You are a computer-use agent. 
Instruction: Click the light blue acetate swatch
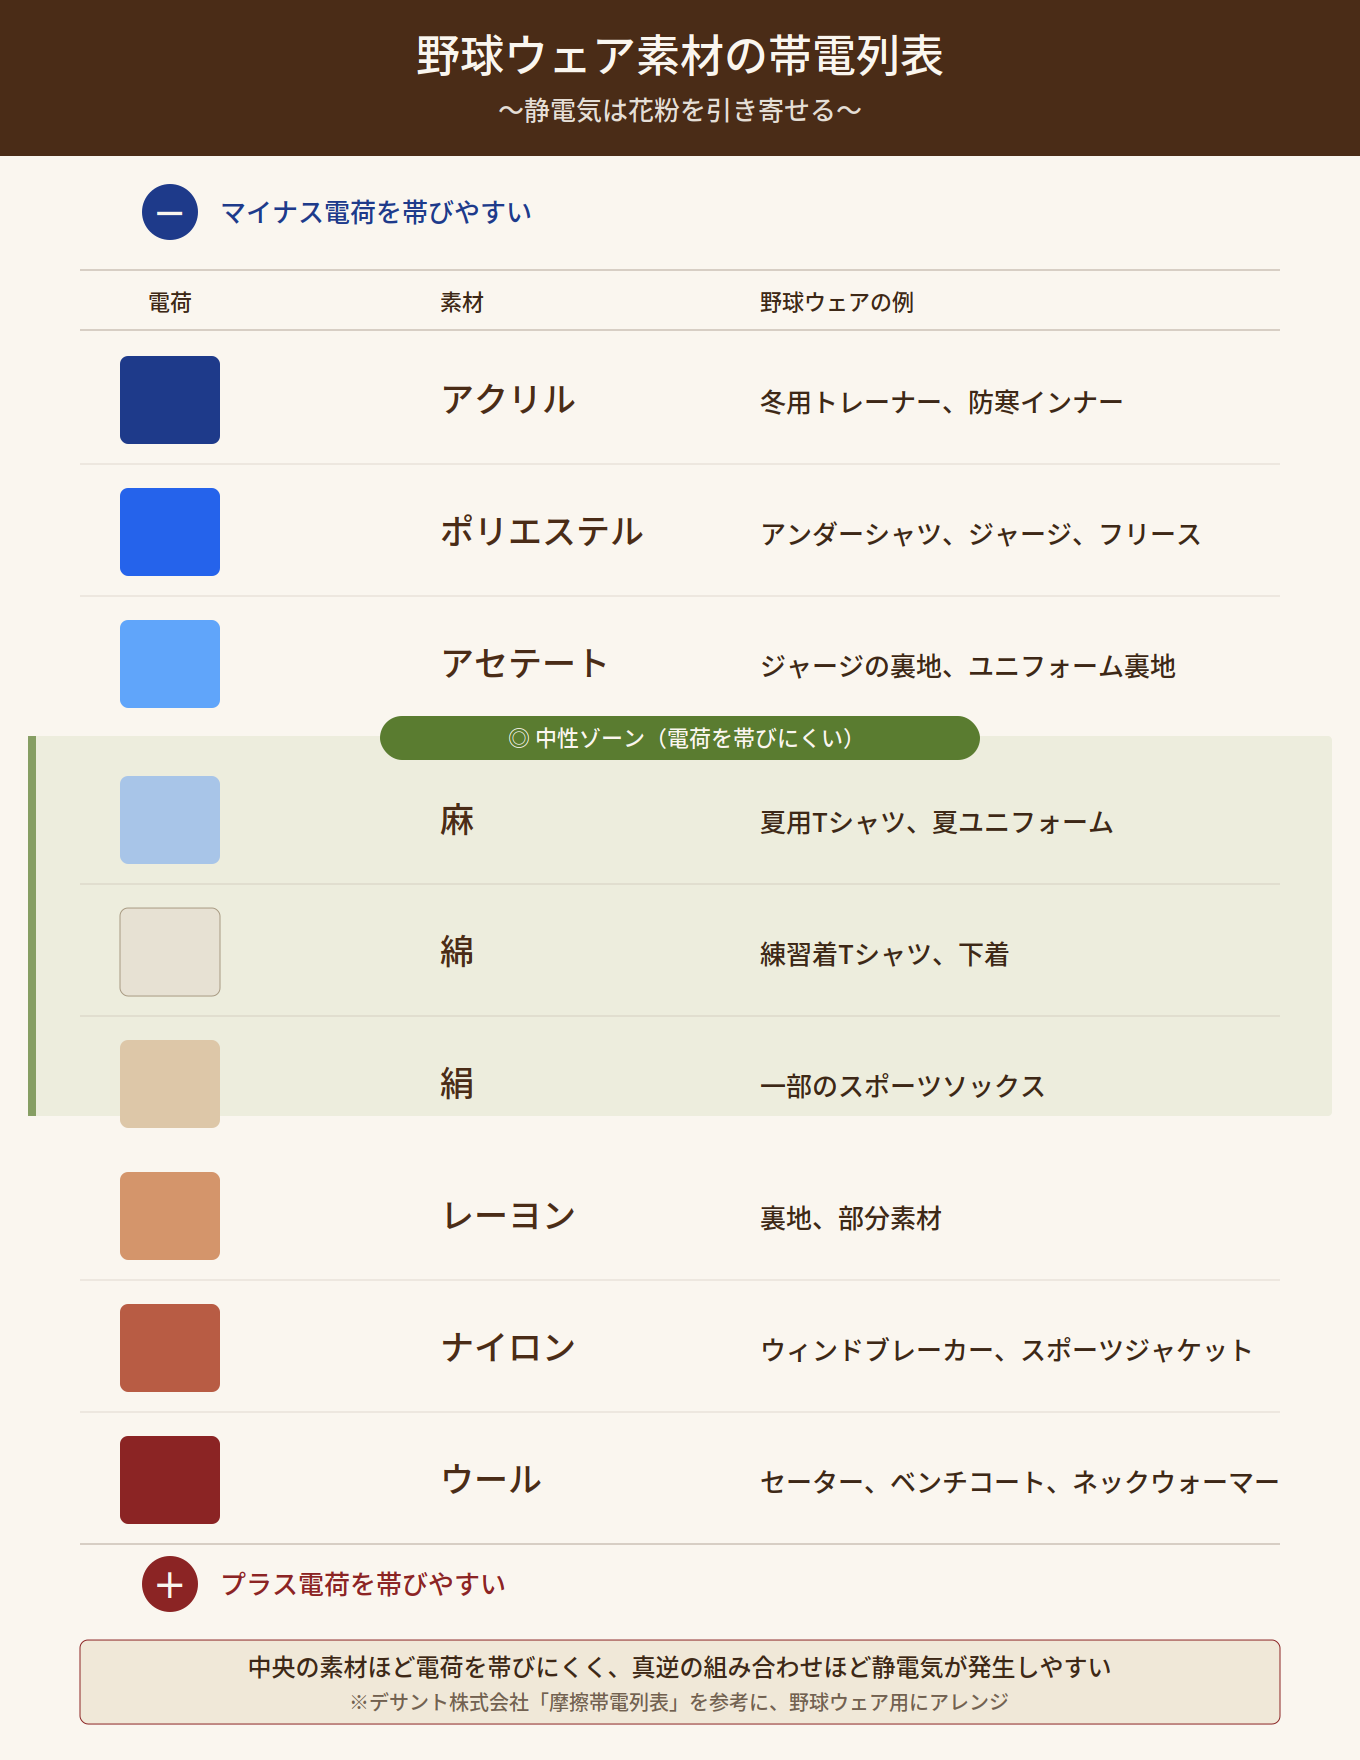click(x=170, y=664)
